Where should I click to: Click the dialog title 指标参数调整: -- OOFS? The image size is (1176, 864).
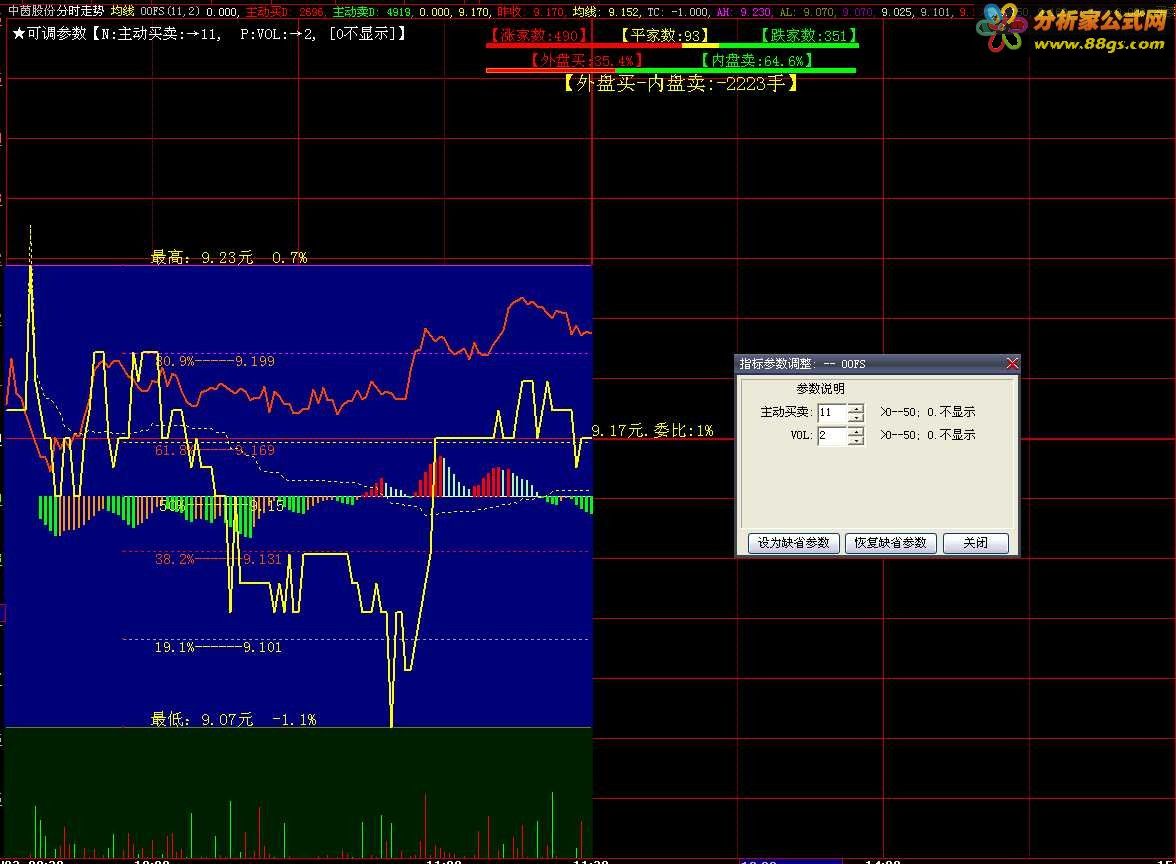click(x=802, y=364)
